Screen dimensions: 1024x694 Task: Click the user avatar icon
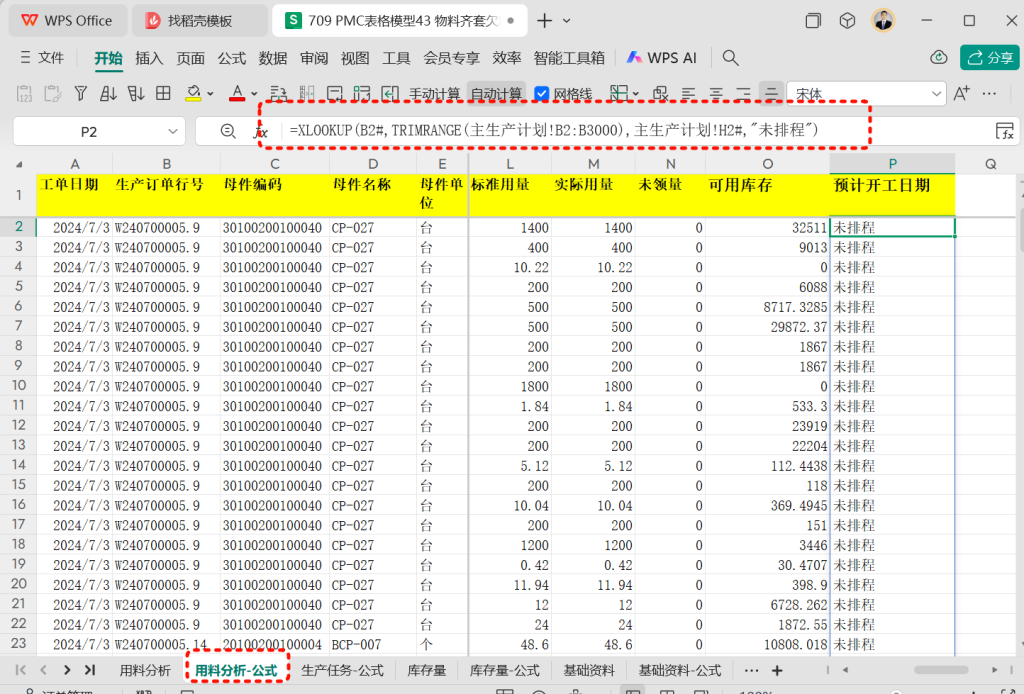[x=884, y=20]
